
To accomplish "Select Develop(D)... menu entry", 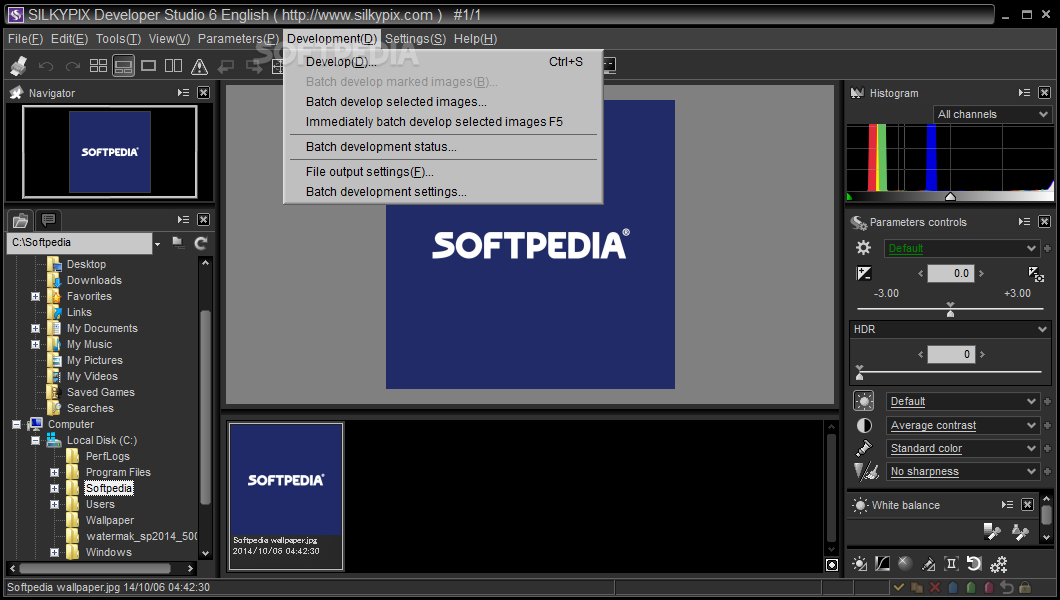I will [x=443, y=61].
